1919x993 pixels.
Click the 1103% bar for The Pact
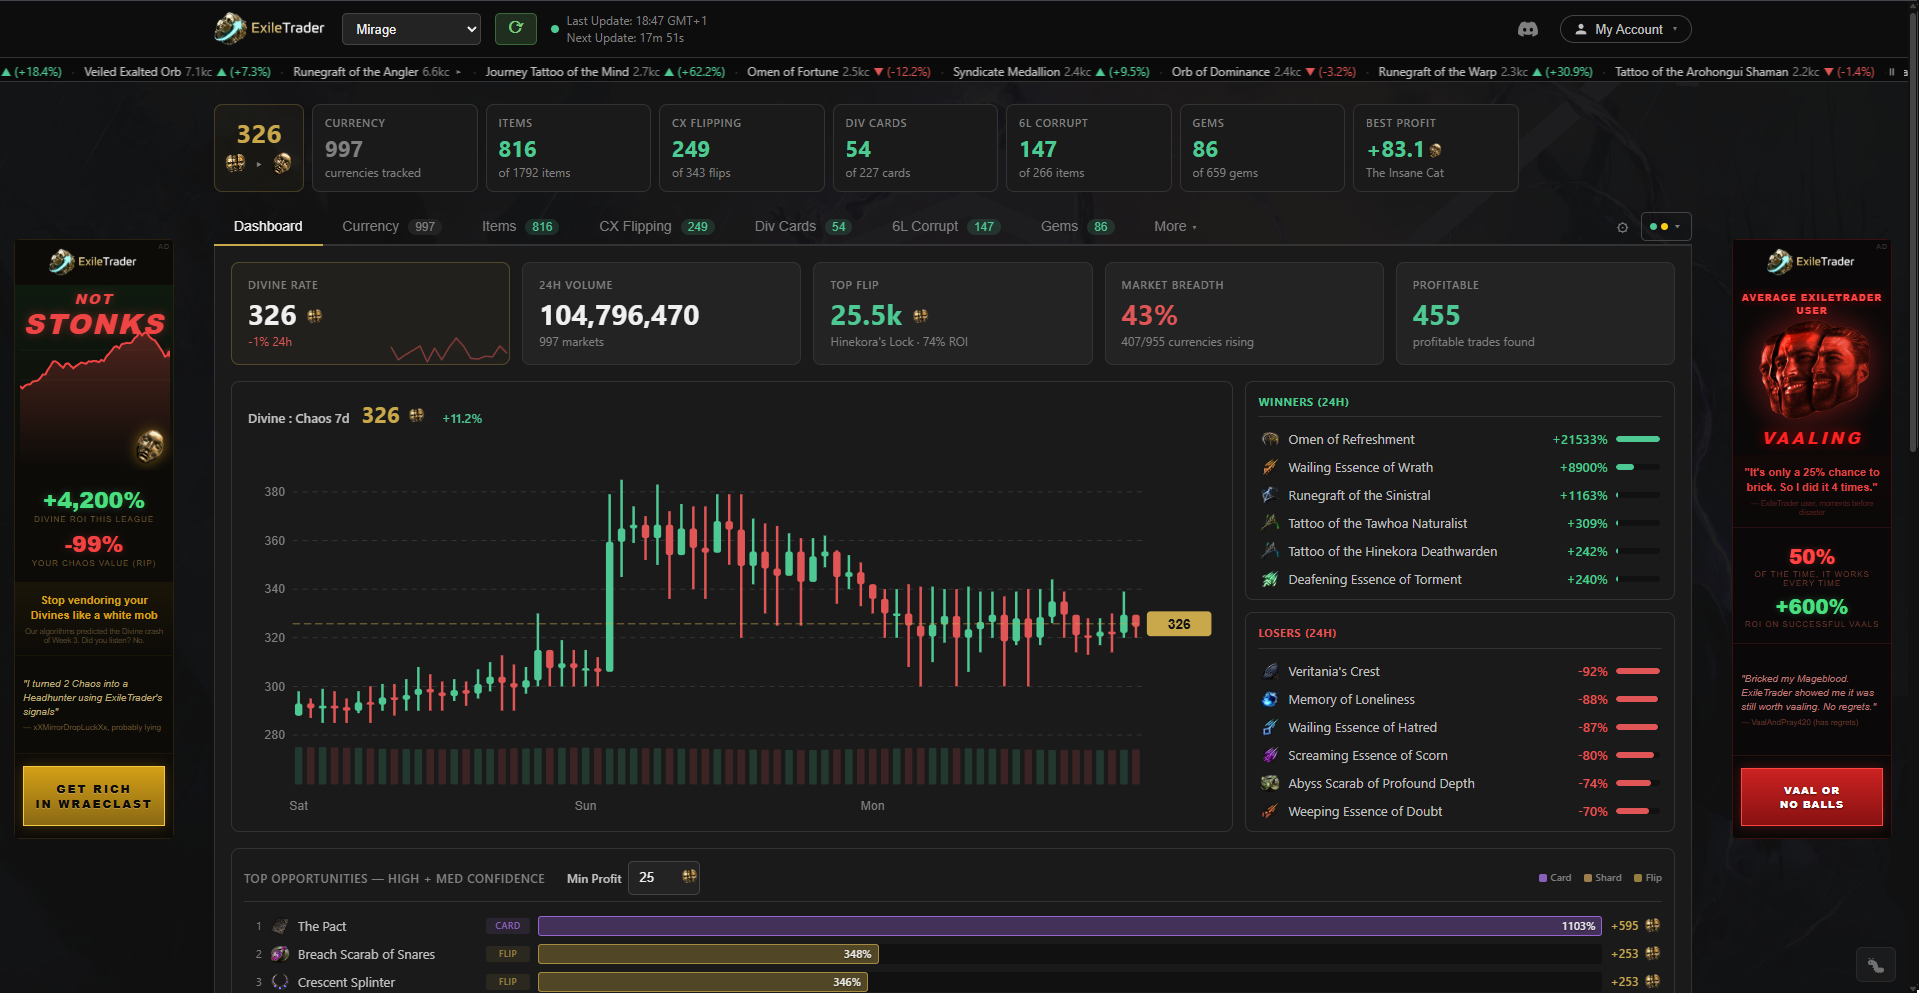pos(1070,926)
